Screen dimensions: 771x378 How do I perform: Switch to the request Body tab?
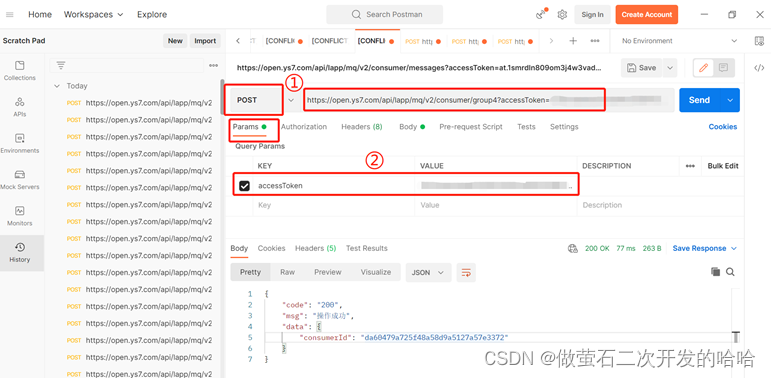click(x=412, y=127)
